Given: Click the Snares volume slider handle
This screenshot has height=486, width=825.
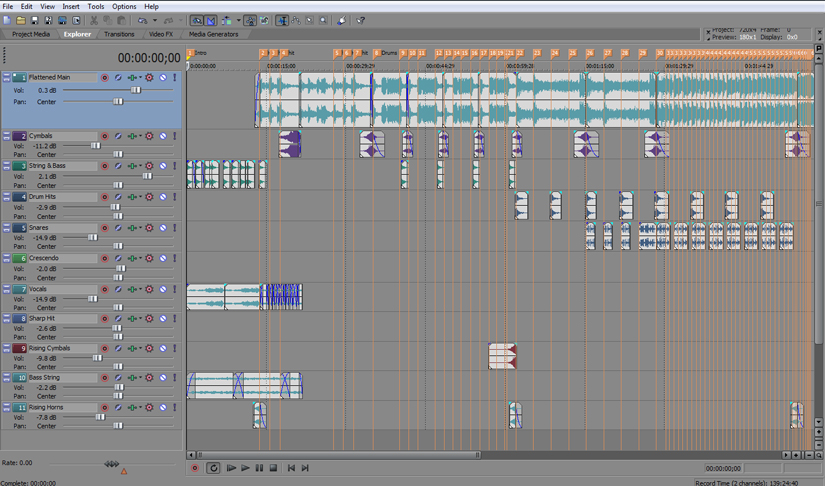Looking at the screenshot, I should 93,238.
